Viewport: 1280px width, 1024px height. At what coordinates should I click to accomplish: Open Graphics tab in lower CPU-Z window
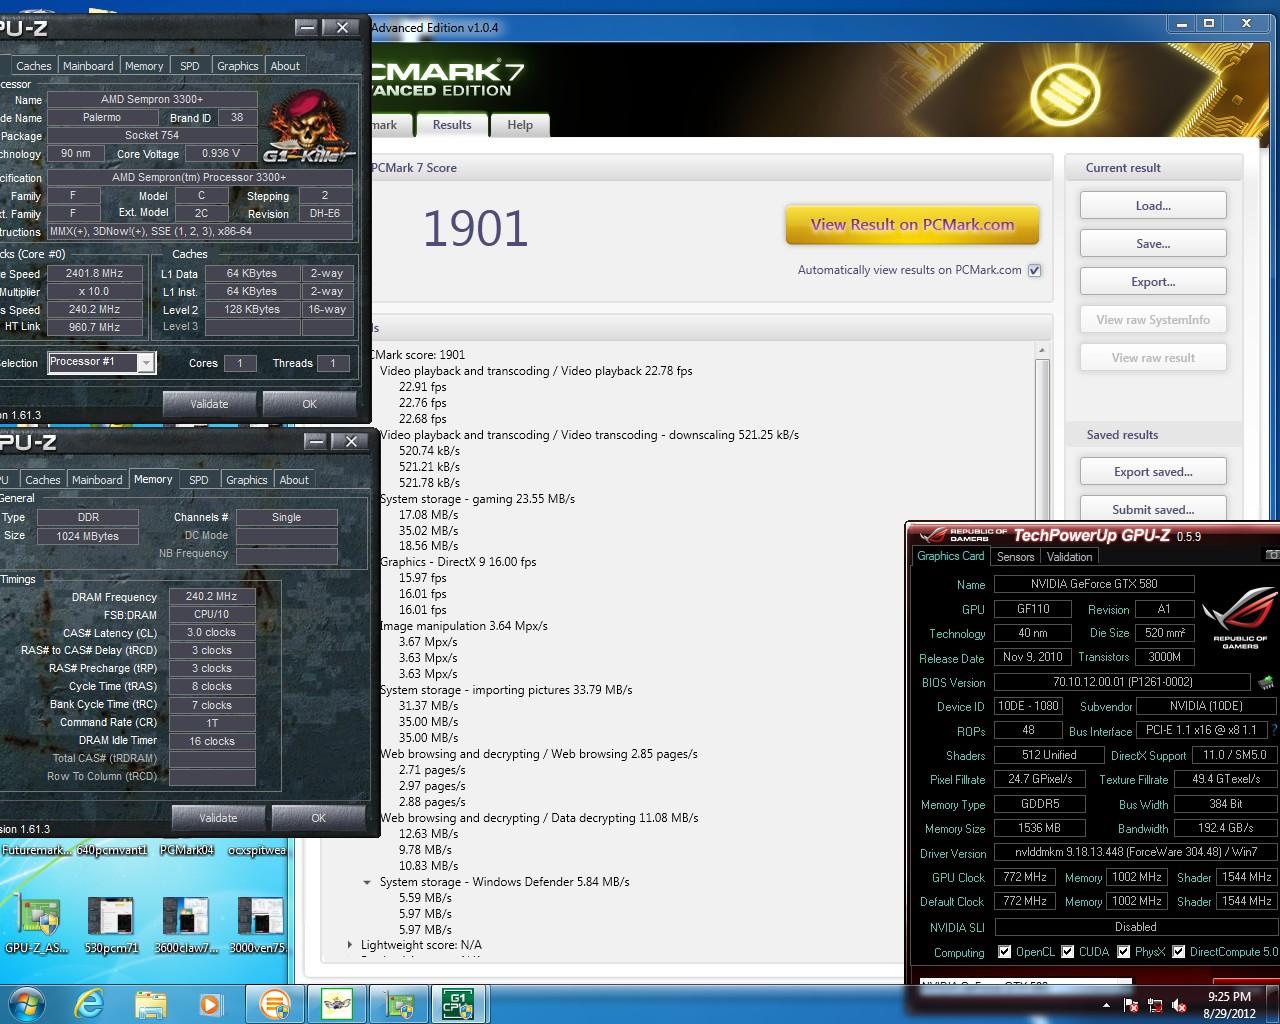(x=247, y=480)
